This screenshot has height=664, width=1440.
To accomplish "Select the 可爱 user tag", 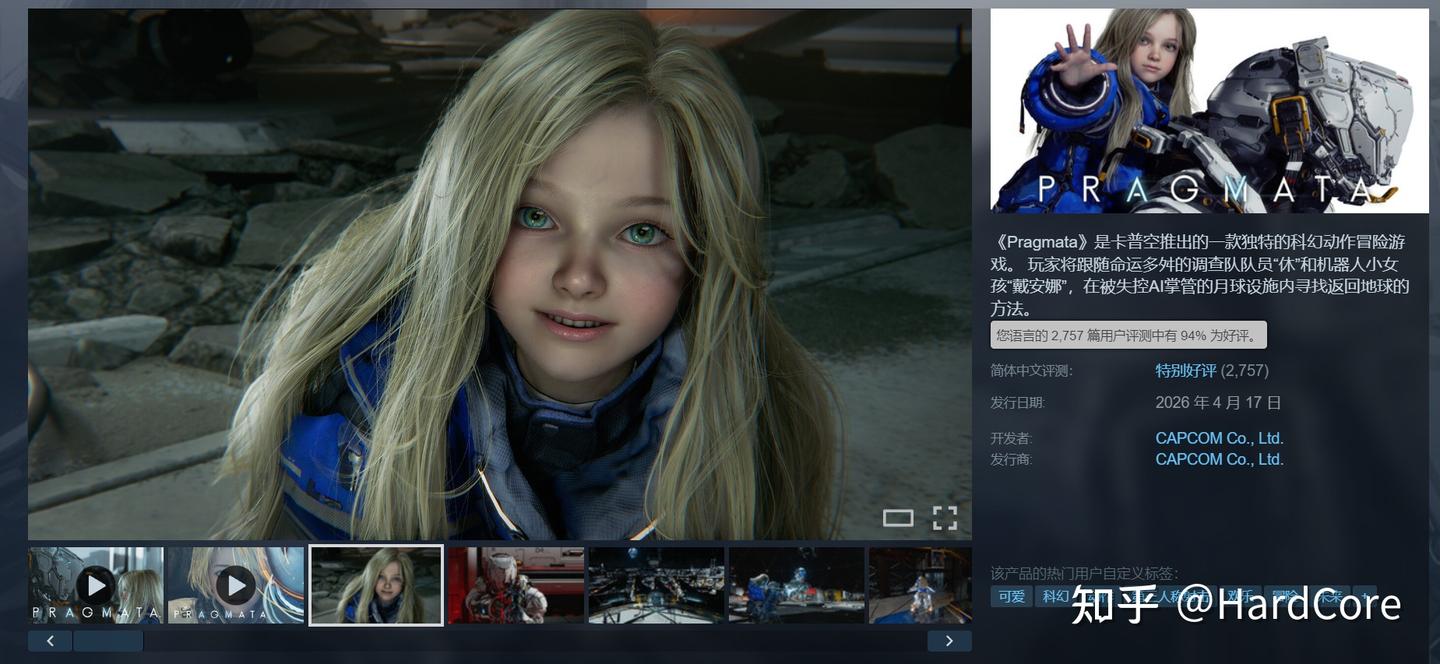I will click(x=1011, y=597).
